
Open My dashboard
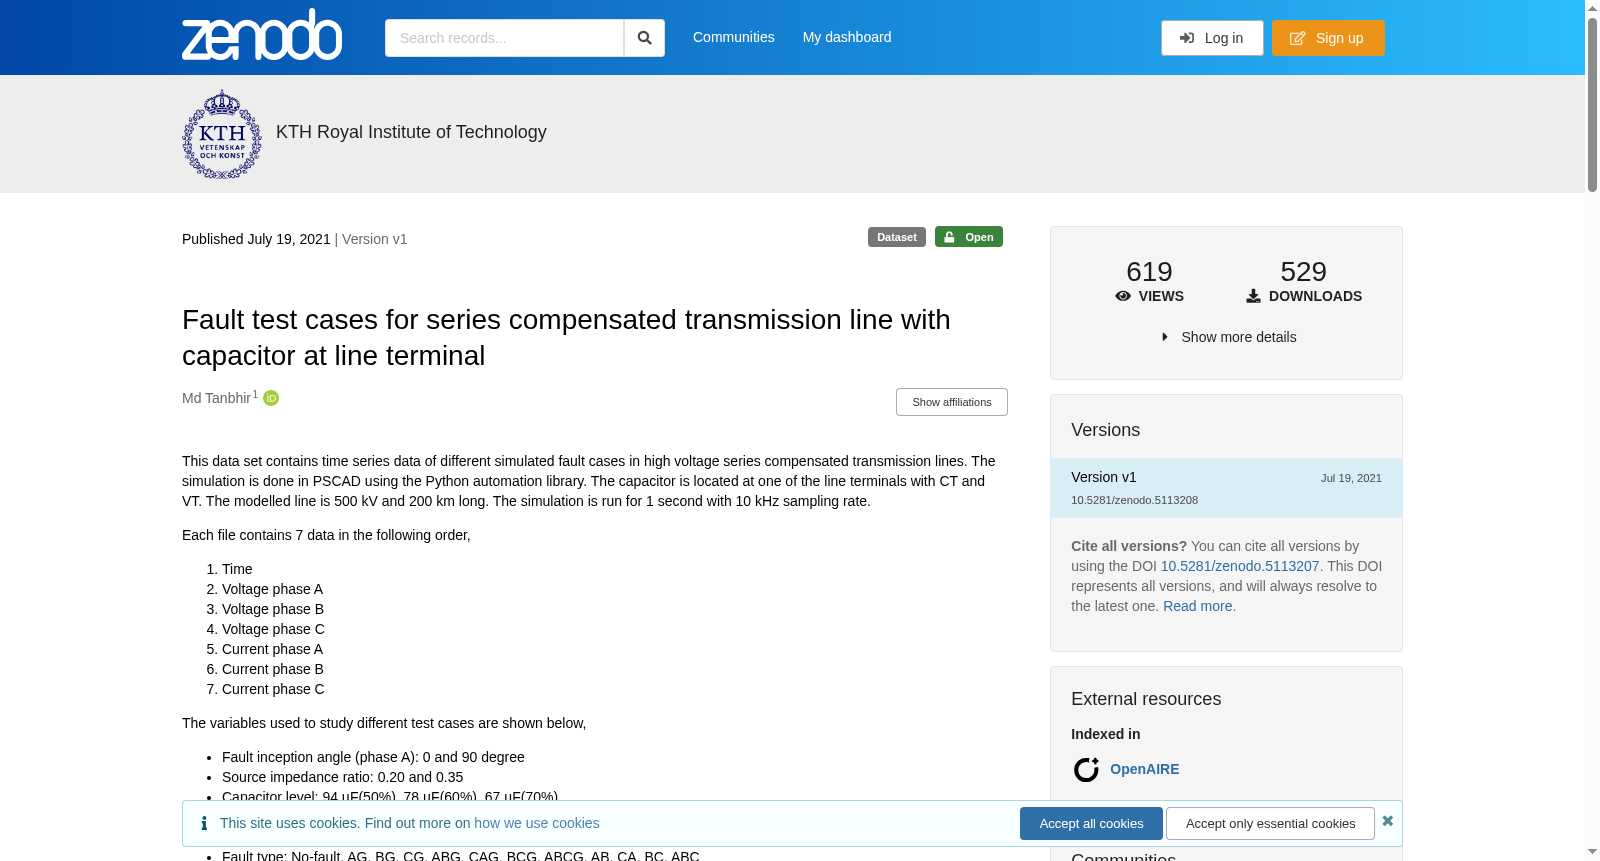pyautogui.click(x=847, y=37)
